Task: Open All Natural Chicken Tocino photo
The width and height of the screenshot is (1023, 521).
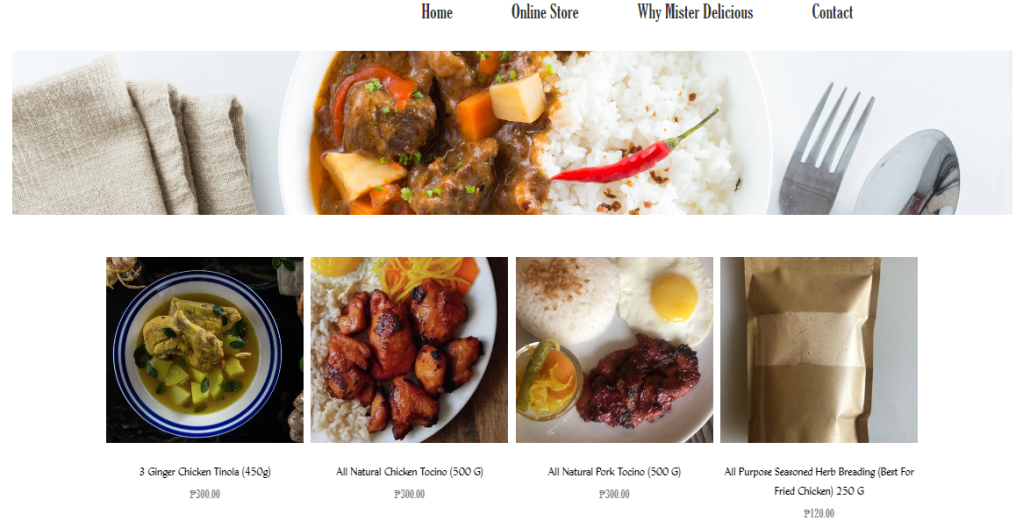Action: 409,350
